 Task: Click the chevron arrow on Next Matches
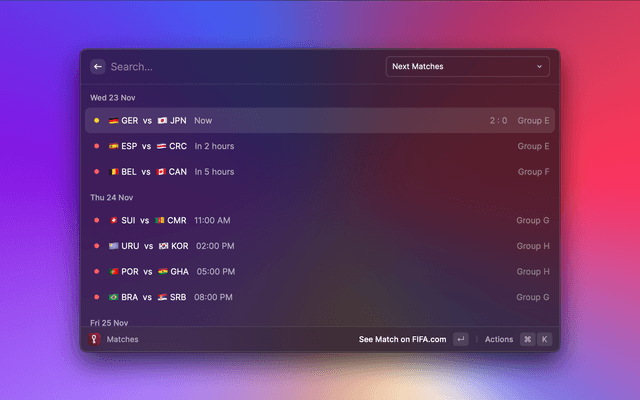[540, 67]
